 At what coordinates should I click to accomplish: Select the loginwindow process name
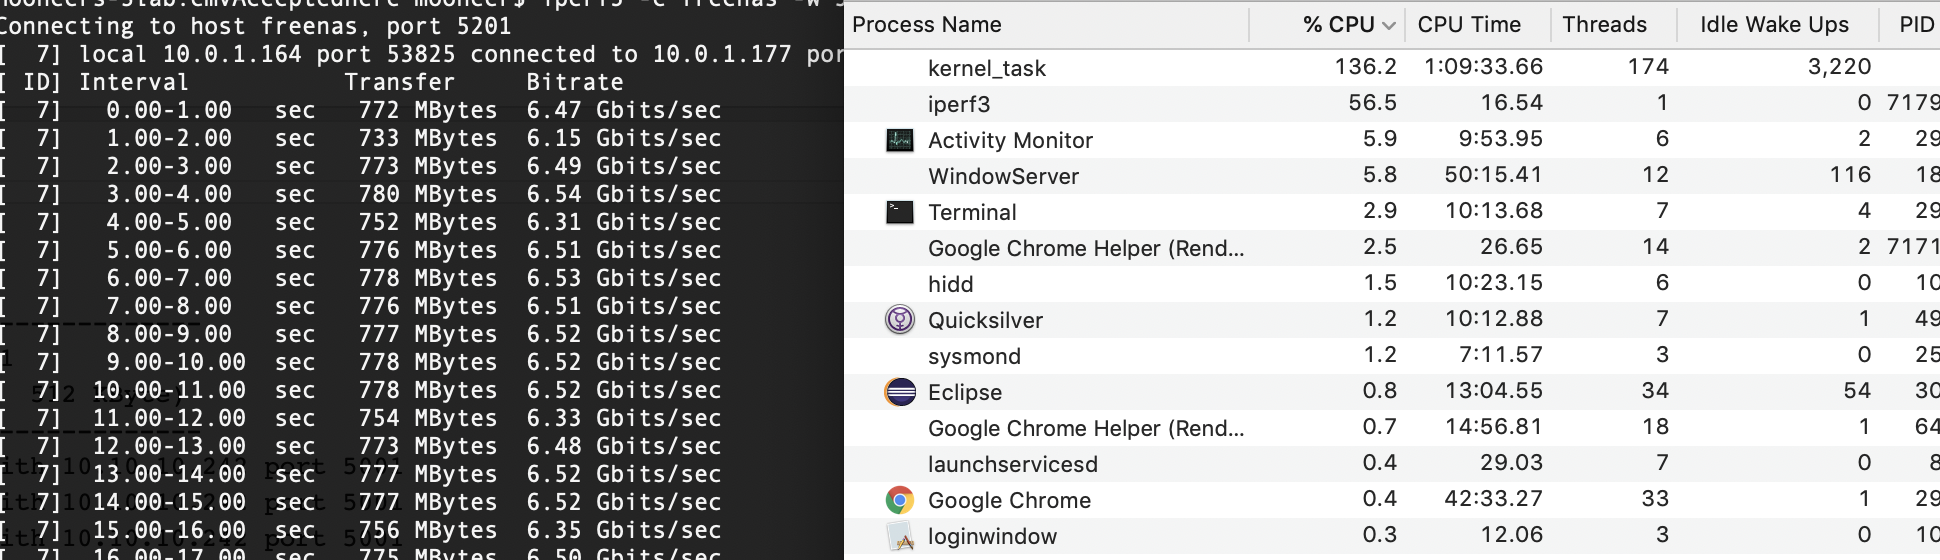point(992,536)
